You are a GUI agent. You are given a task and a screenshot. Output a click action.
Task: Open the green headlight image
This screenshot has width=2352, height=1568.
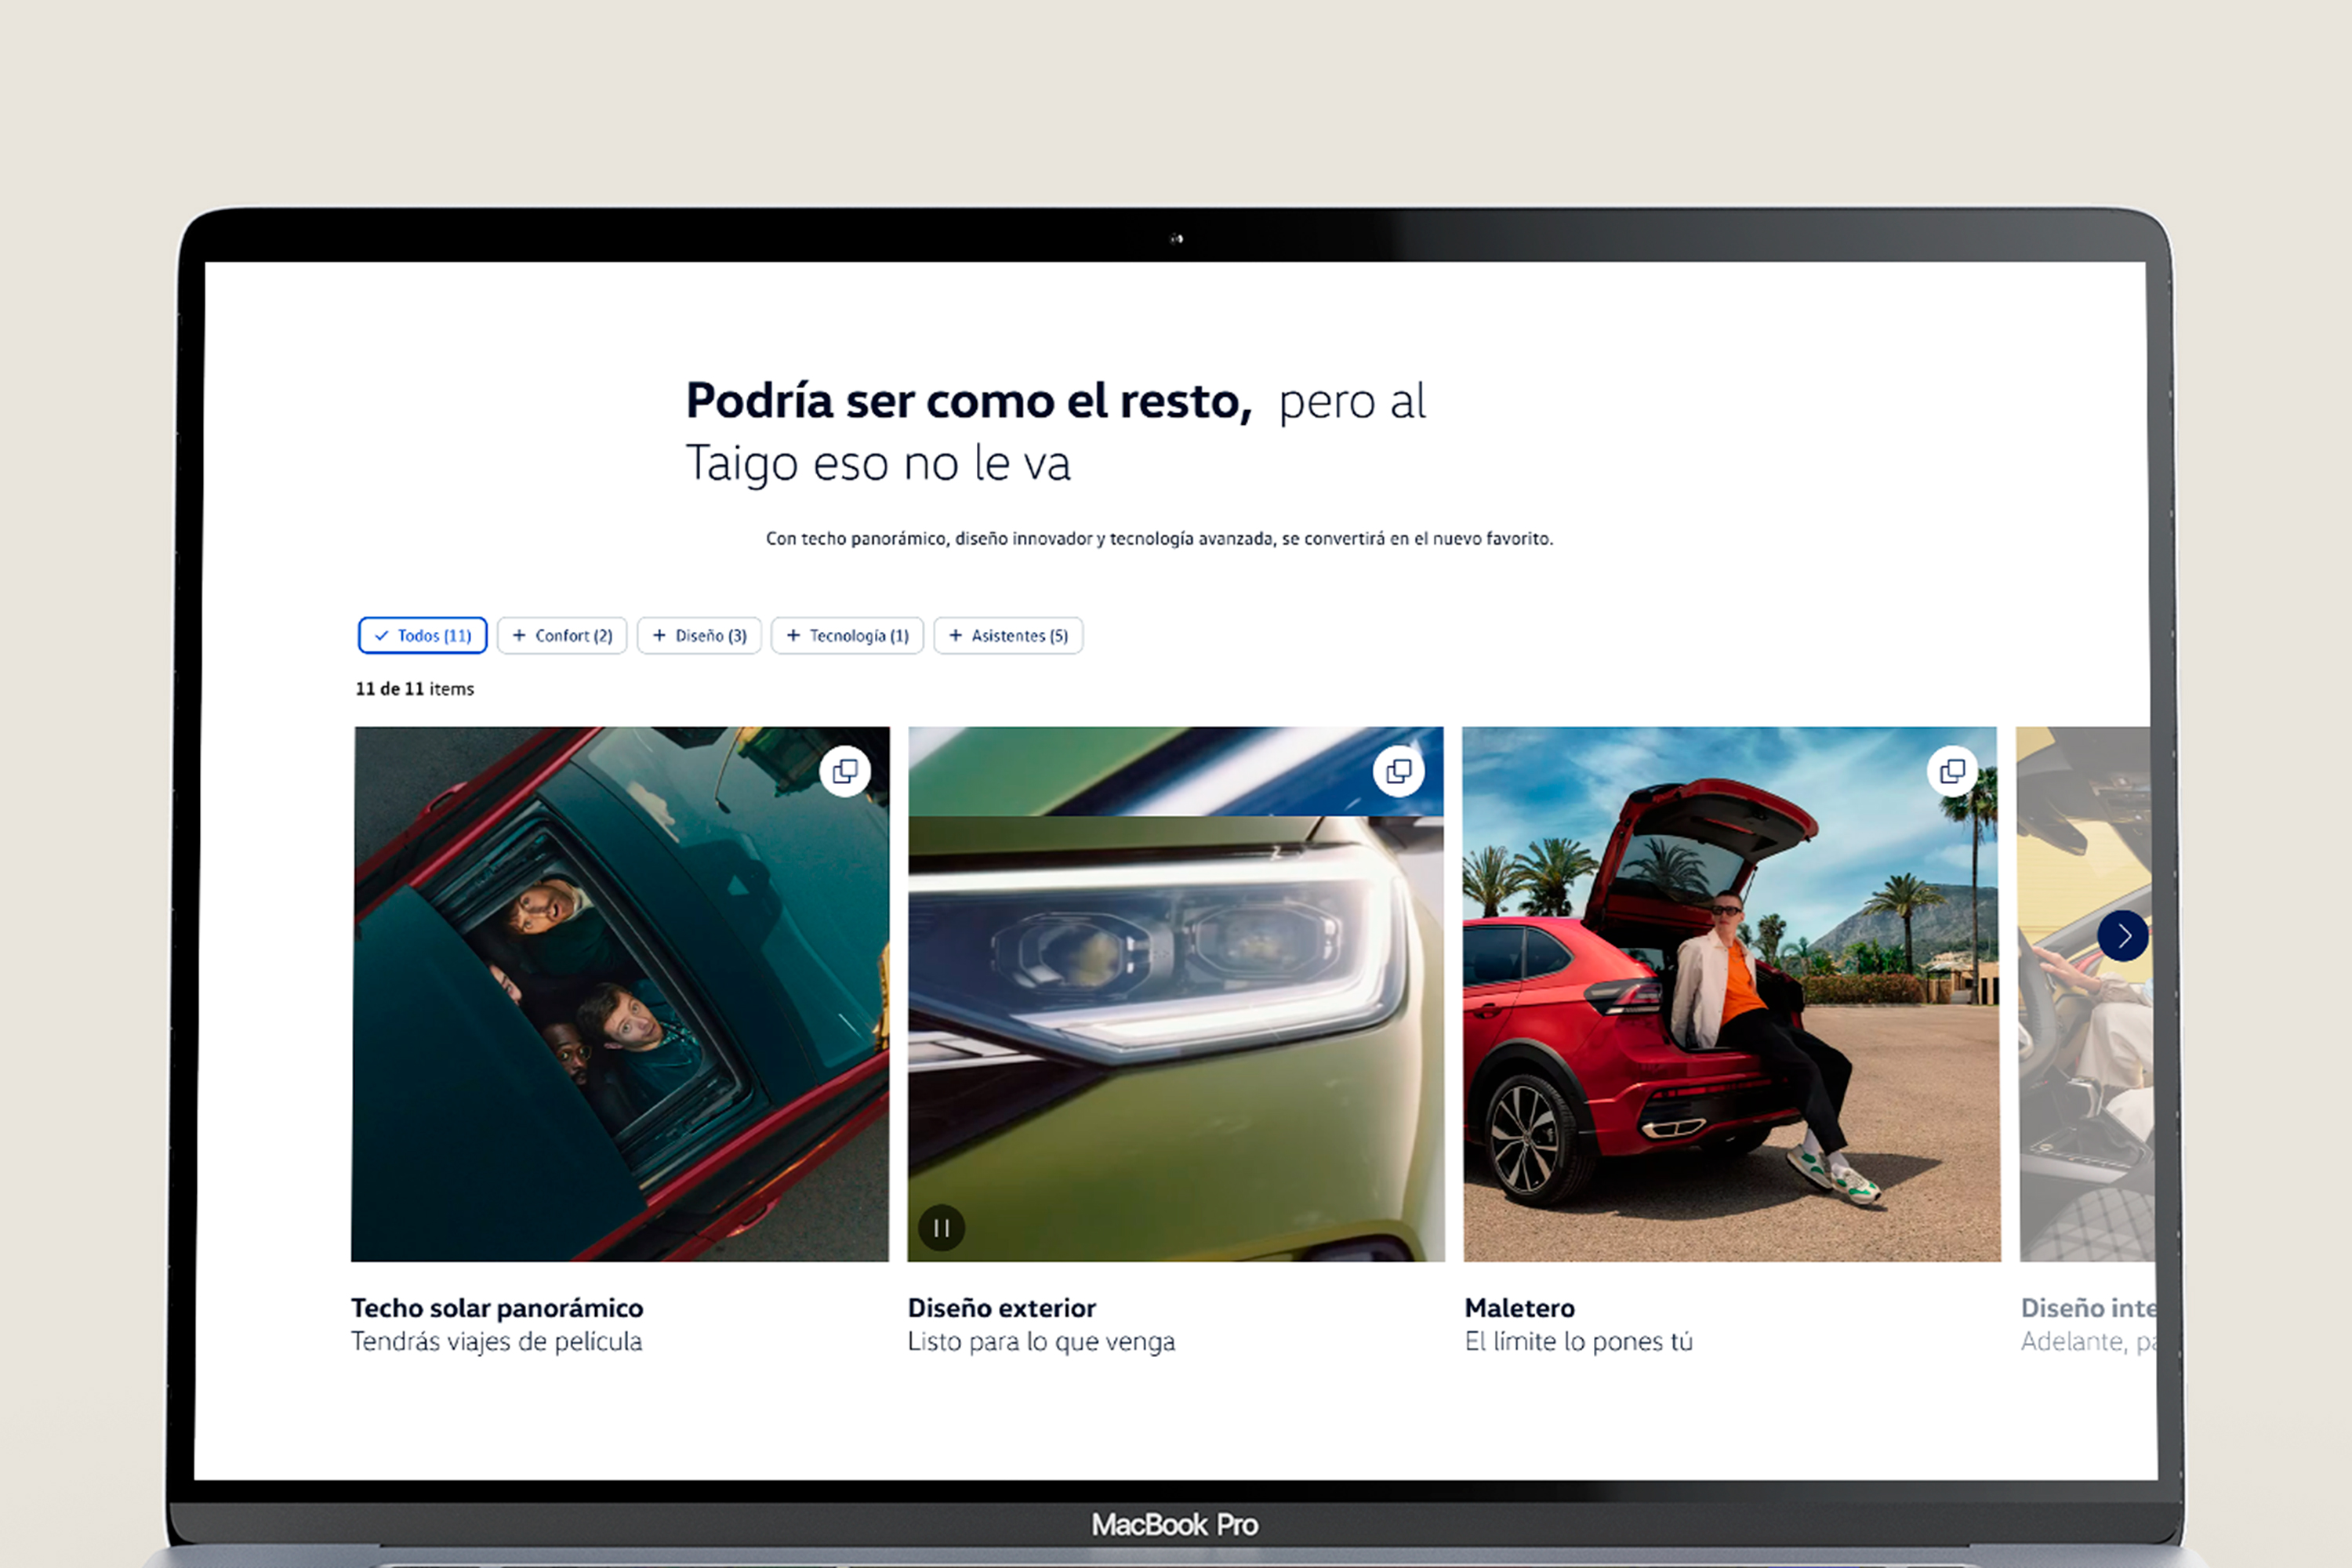pyautogui.click(x=1176, y=994)
